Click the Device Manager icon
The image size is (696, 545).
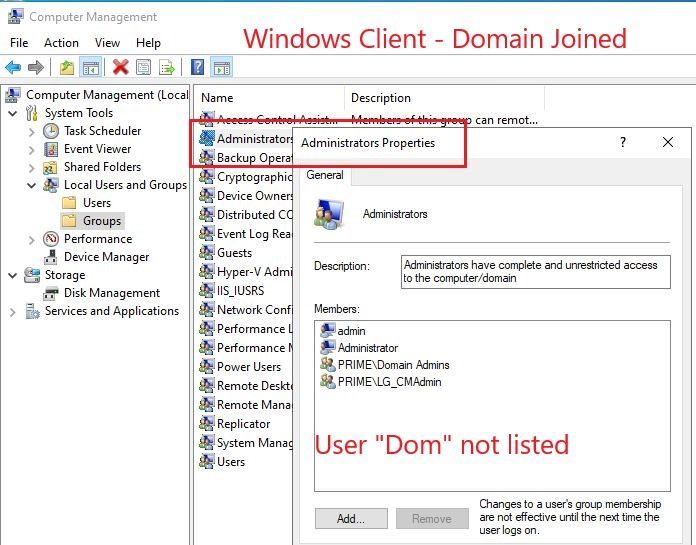point(51,257)
